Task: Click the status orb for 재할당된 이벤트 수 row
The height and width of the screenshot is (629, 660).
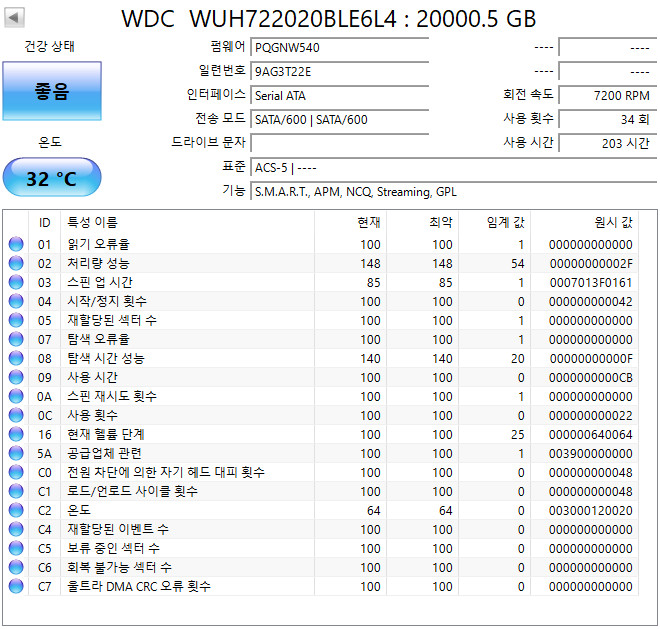Action: (x=16, y=529)
